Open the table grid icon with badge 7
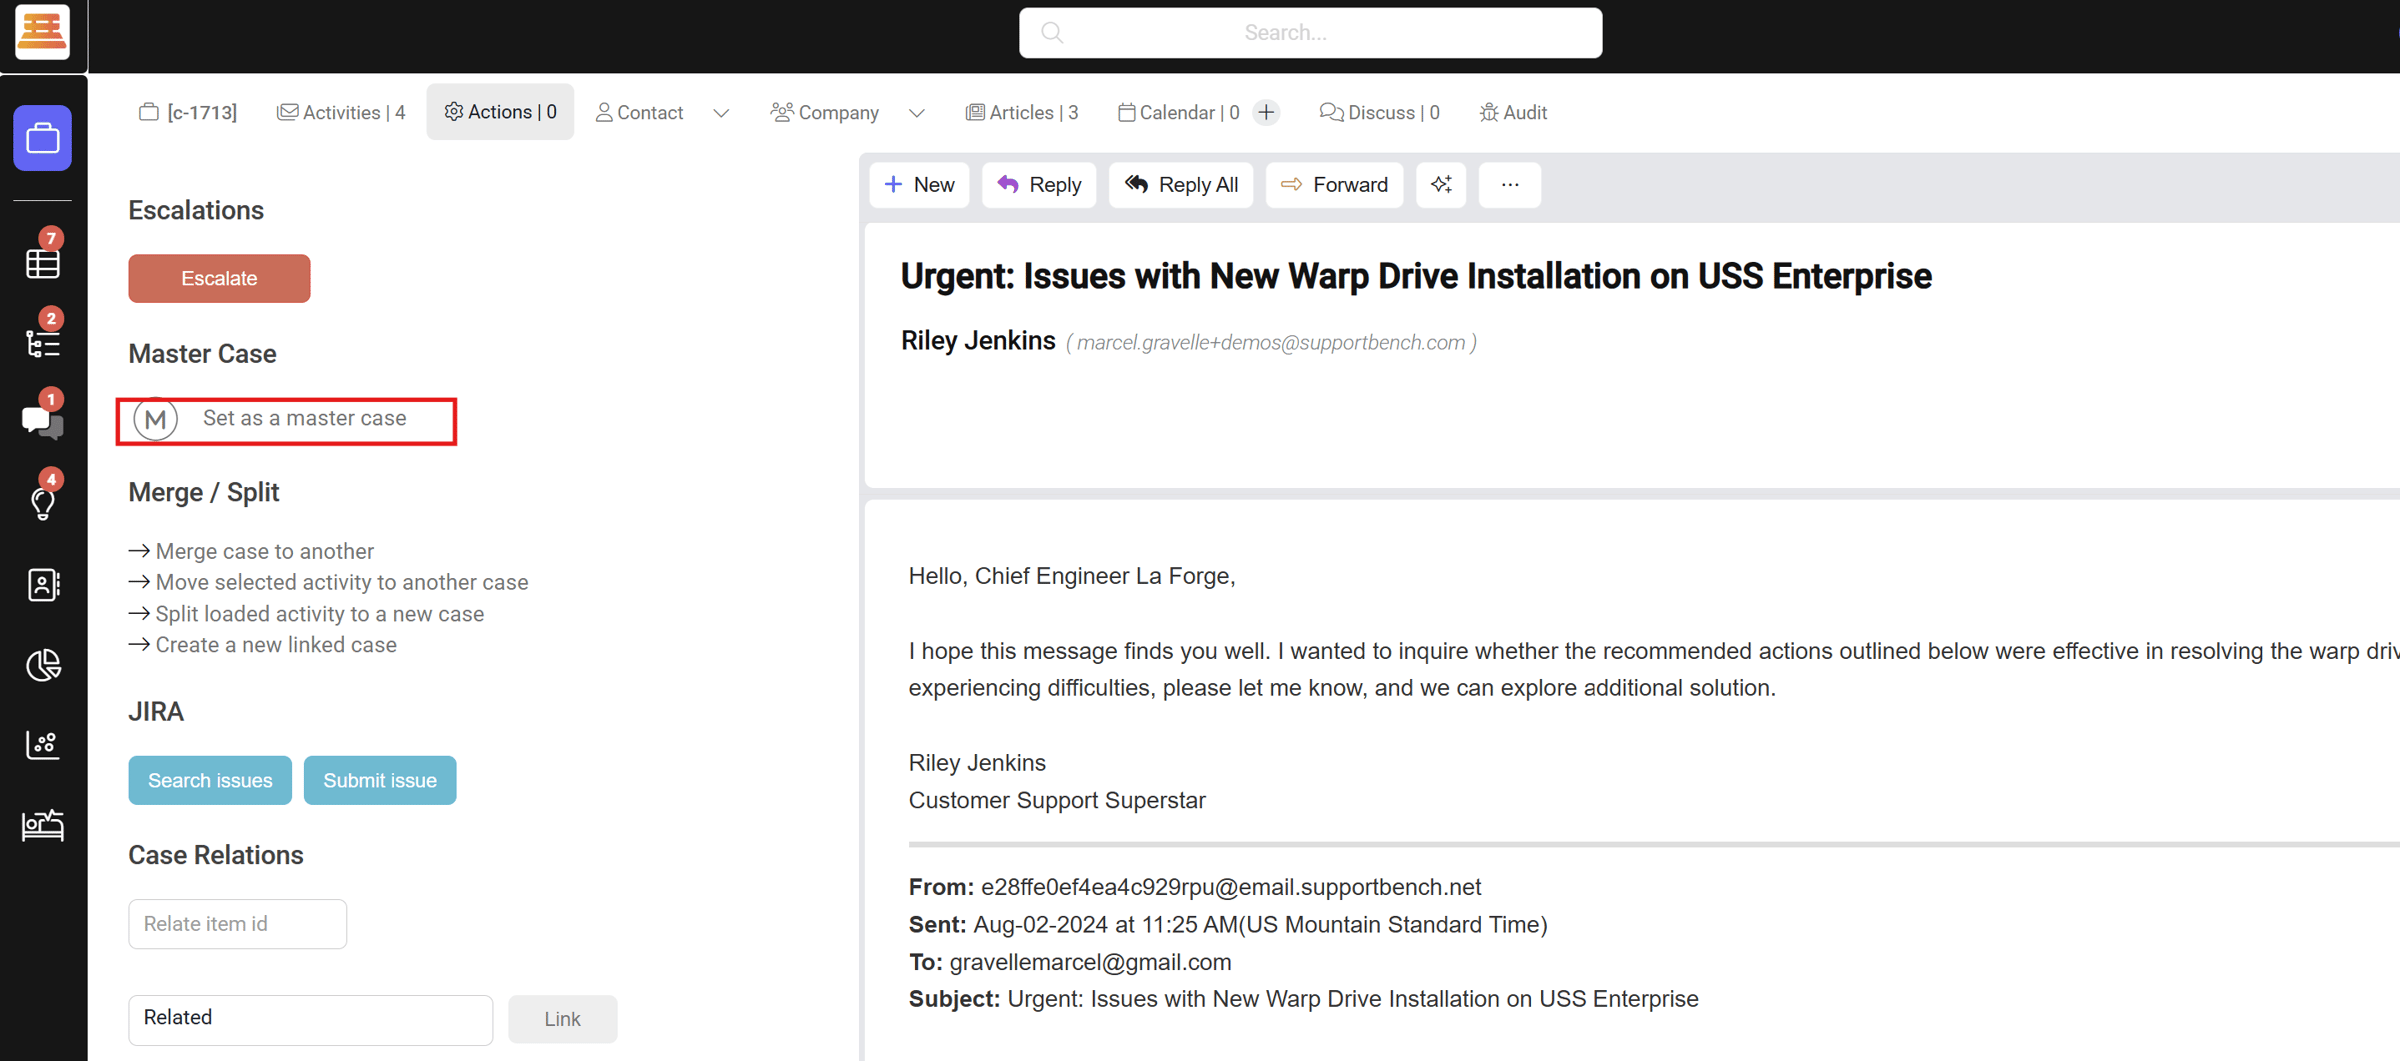Image resolution: width=2400 pixels, height=1061 pixels. click(x=42, y=263)
